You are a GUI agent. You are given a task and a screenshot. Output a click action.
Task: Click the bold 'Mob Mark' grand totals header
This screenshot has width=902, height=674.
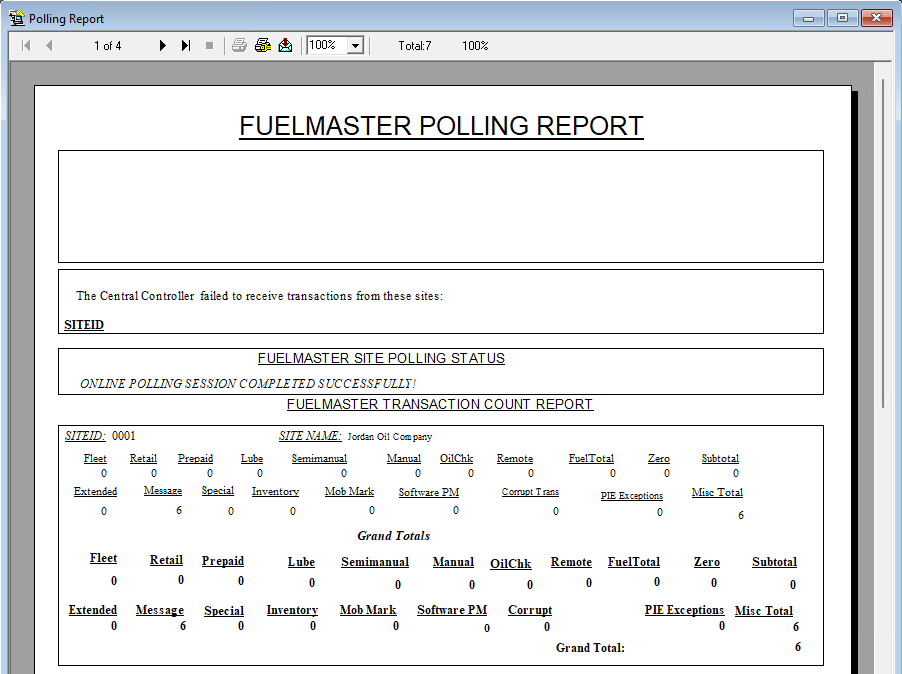(x=368, y=610)
